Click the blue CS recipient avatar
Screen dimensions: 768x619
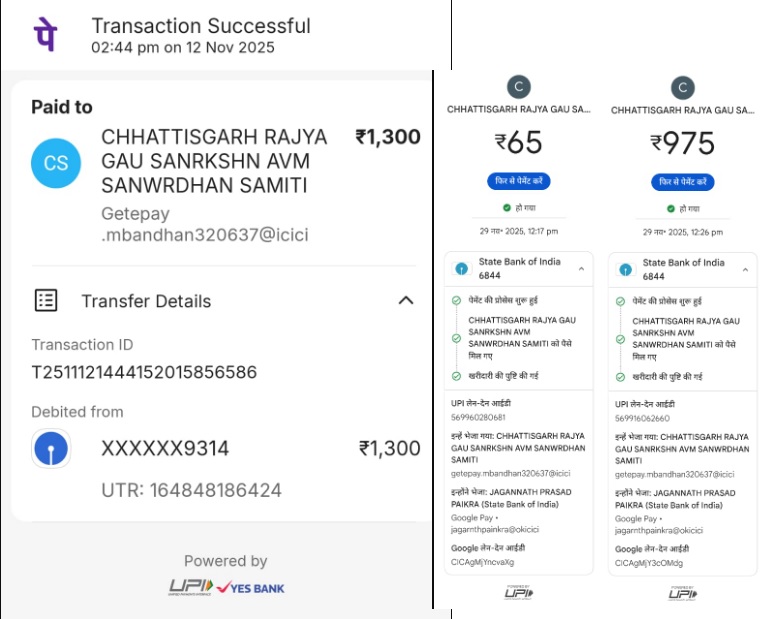[x=56, y=163]
